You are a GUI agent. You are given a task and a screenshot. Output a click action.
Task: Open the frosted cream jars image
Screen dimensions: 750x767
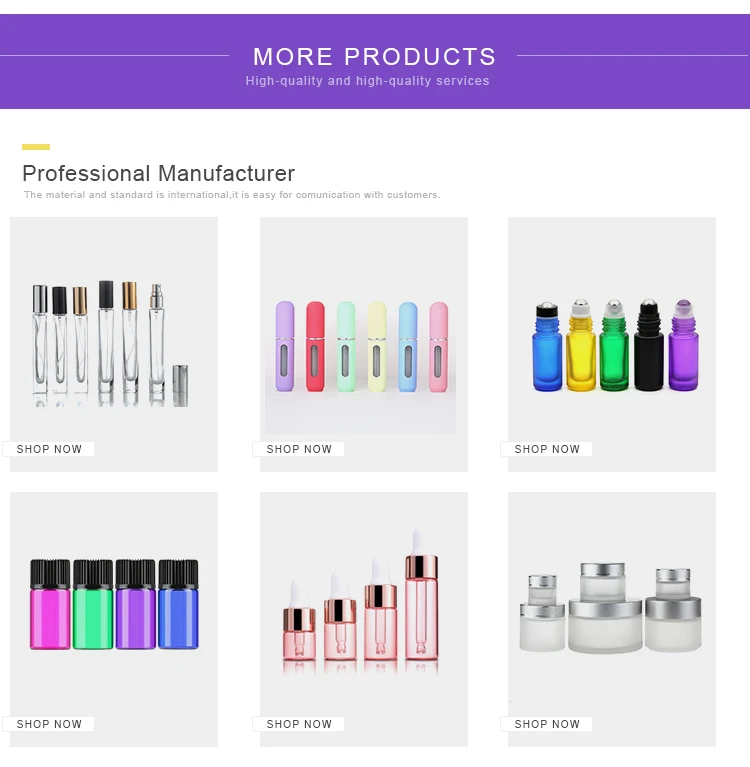[612, 619]
